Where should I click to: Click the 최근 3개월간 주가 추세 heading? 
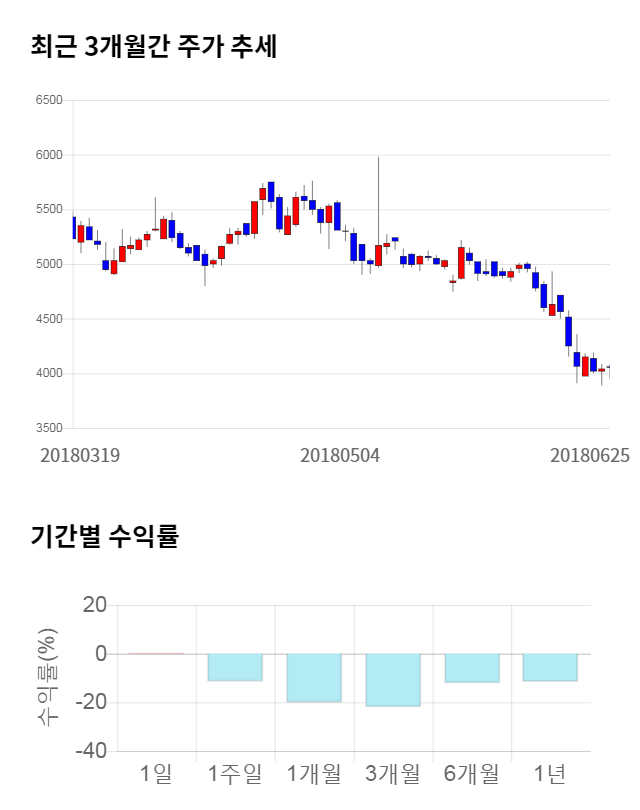[x=153, y=46]
